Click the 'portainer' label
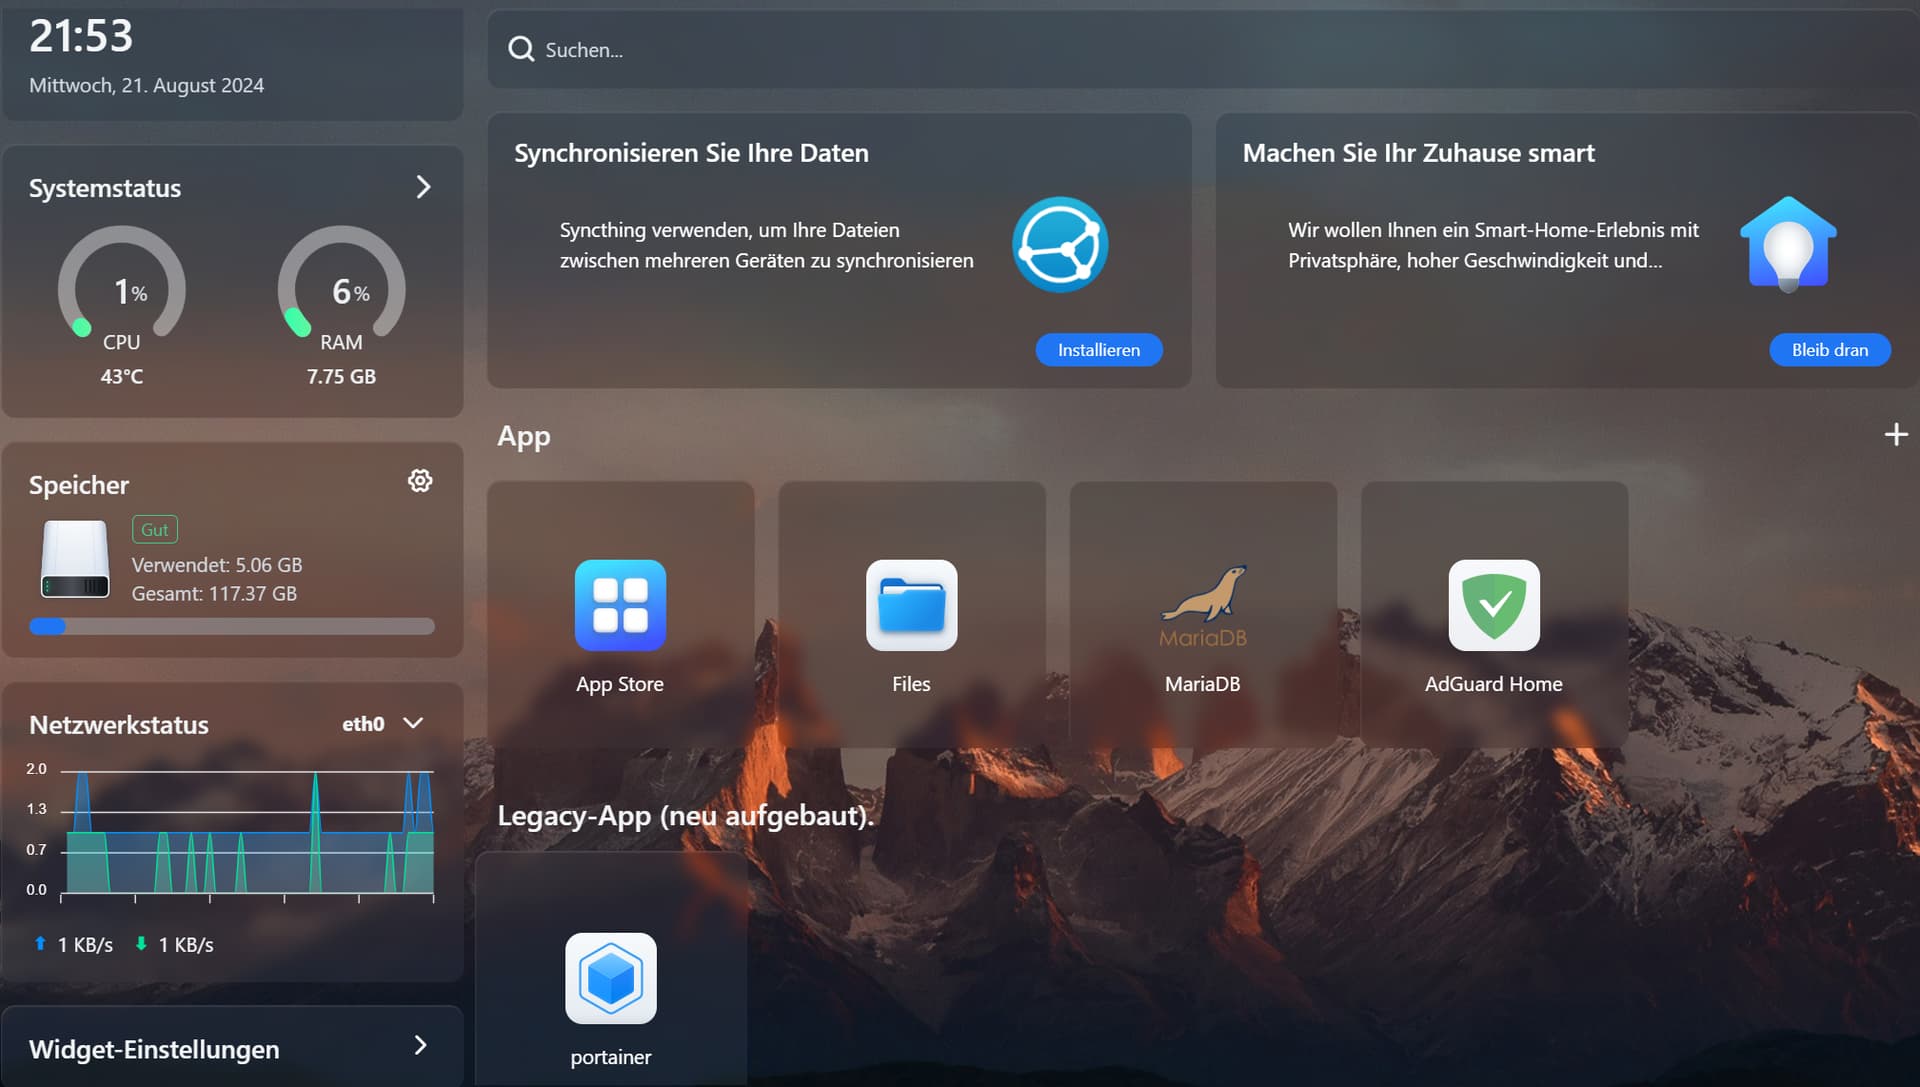Screen dimensions: 1920x1087 coord(611,1057)
